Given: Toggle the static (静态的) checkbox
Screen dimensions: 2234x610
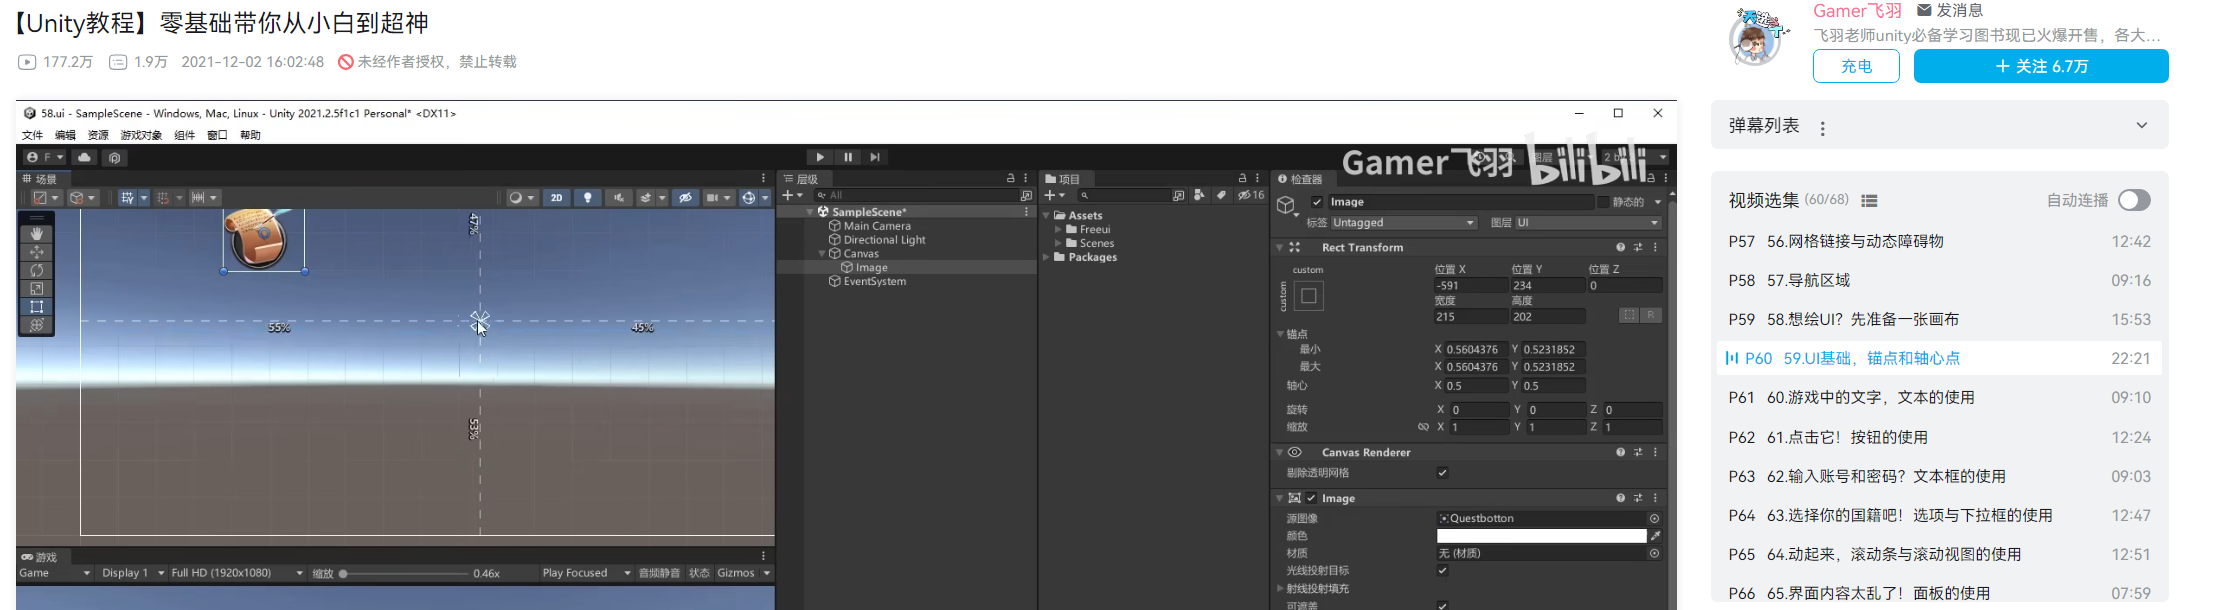Looking at the screenshot, I should [x=1604, y=202].
